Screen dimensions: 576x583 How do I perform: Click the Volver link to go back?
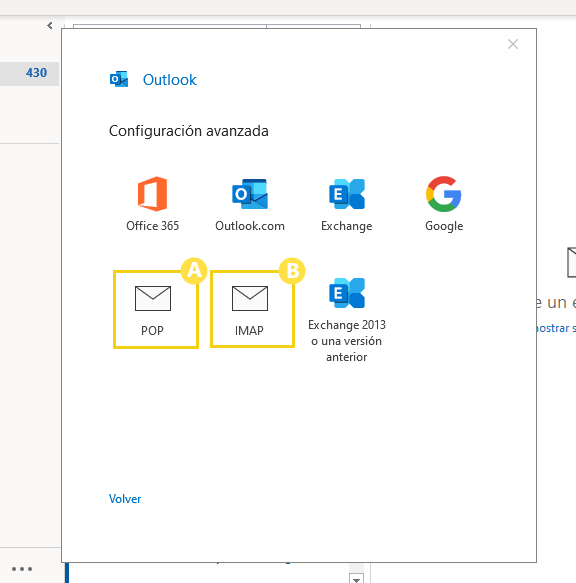(x=125, y=499)
